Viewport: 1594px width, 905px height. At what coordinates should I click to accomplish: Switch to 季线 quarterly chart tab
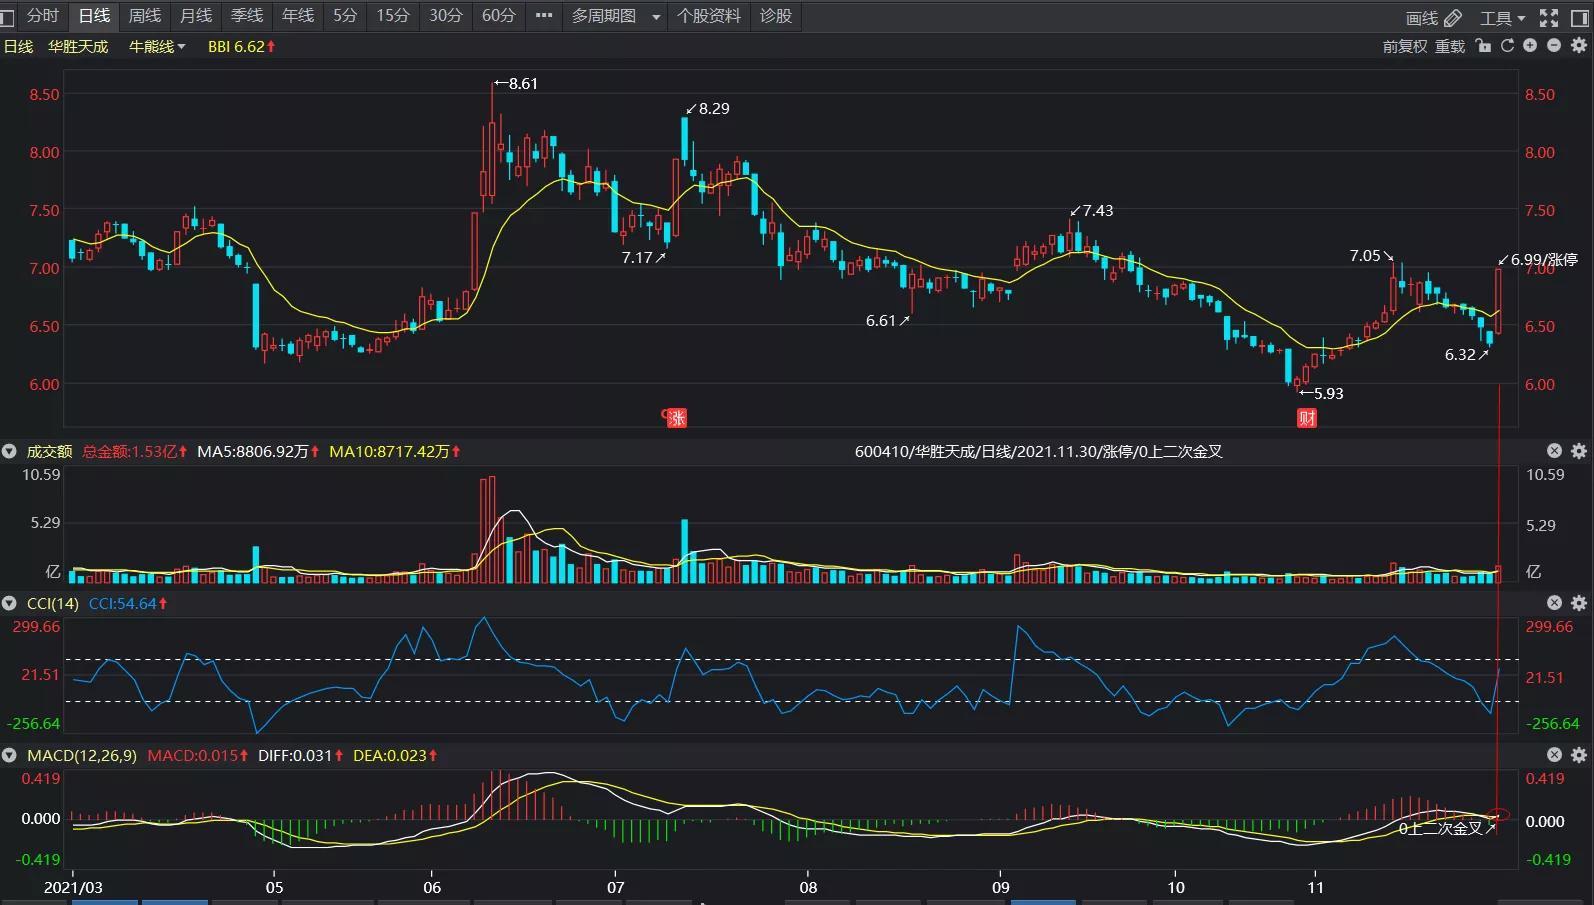[x=247, y=16]
